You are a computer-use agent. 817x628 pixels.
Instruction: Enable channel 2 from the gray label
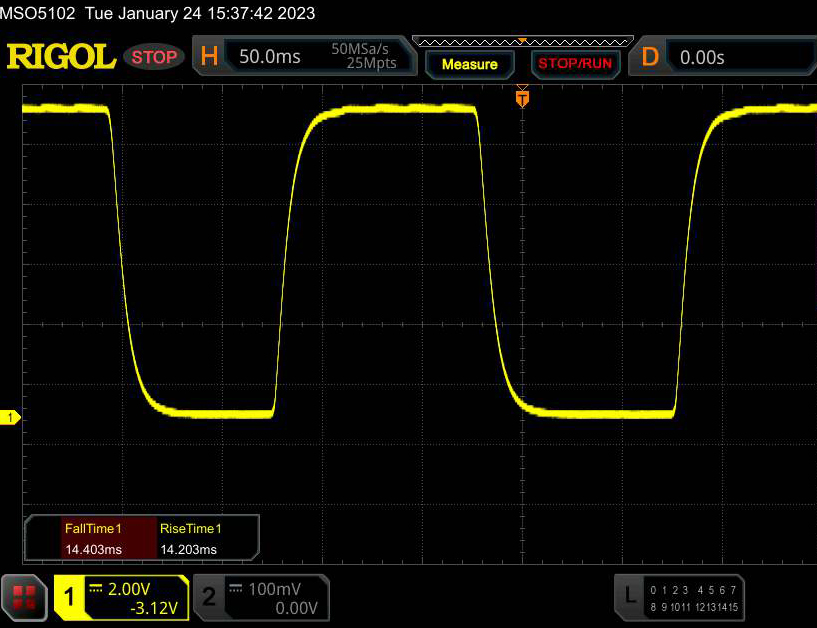[209, 598]
